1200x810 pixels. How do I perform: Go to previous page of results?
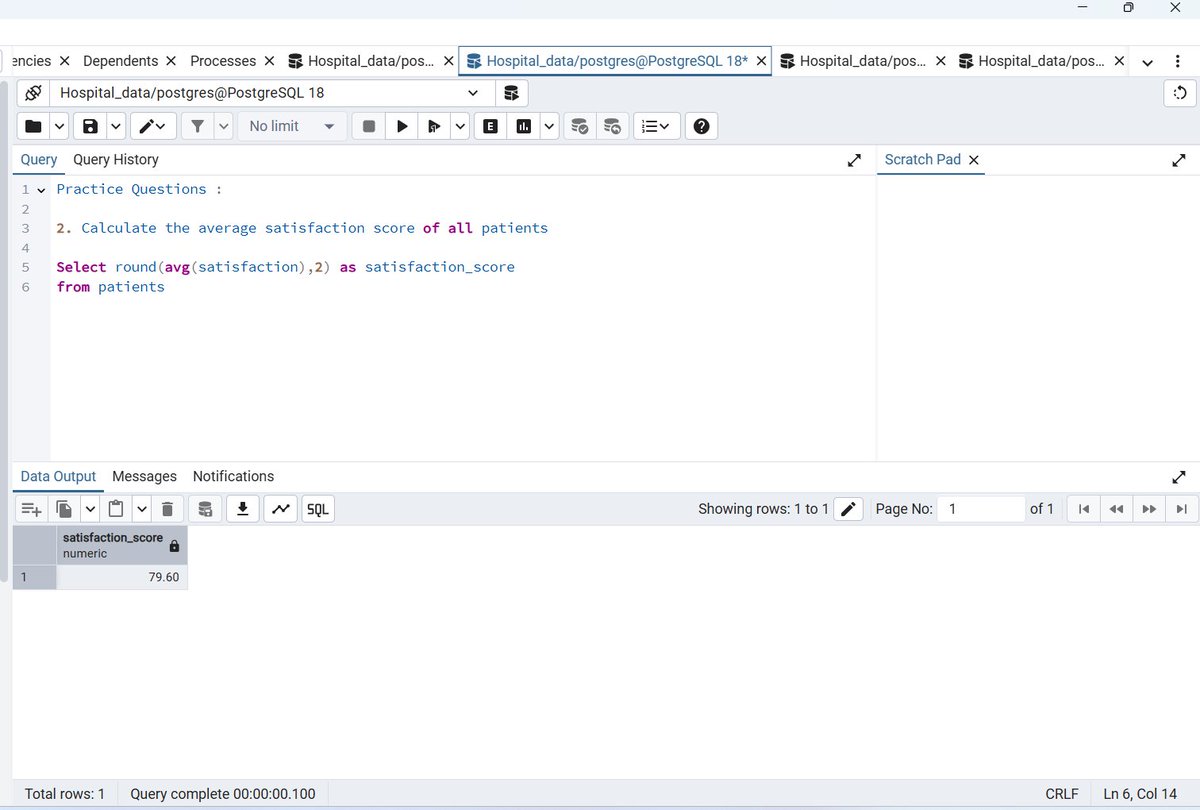[1116, 509]
